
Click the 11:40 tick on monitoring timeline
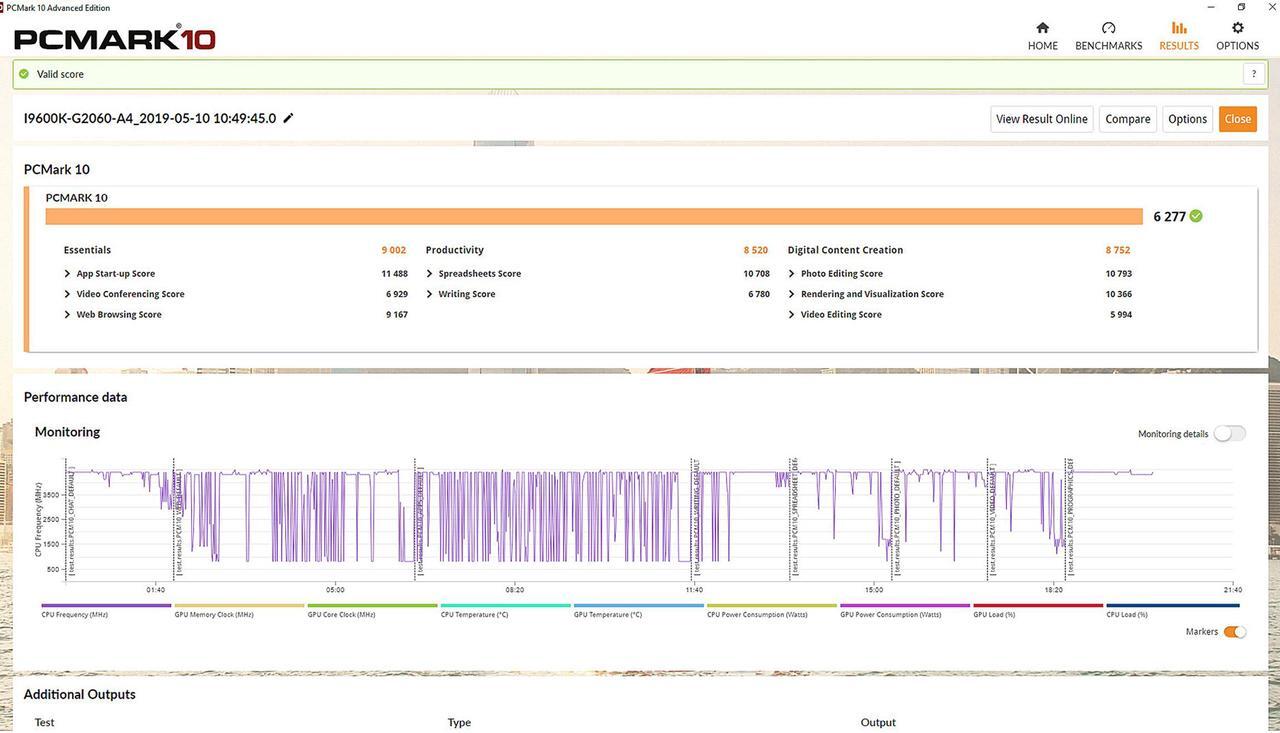694,590
